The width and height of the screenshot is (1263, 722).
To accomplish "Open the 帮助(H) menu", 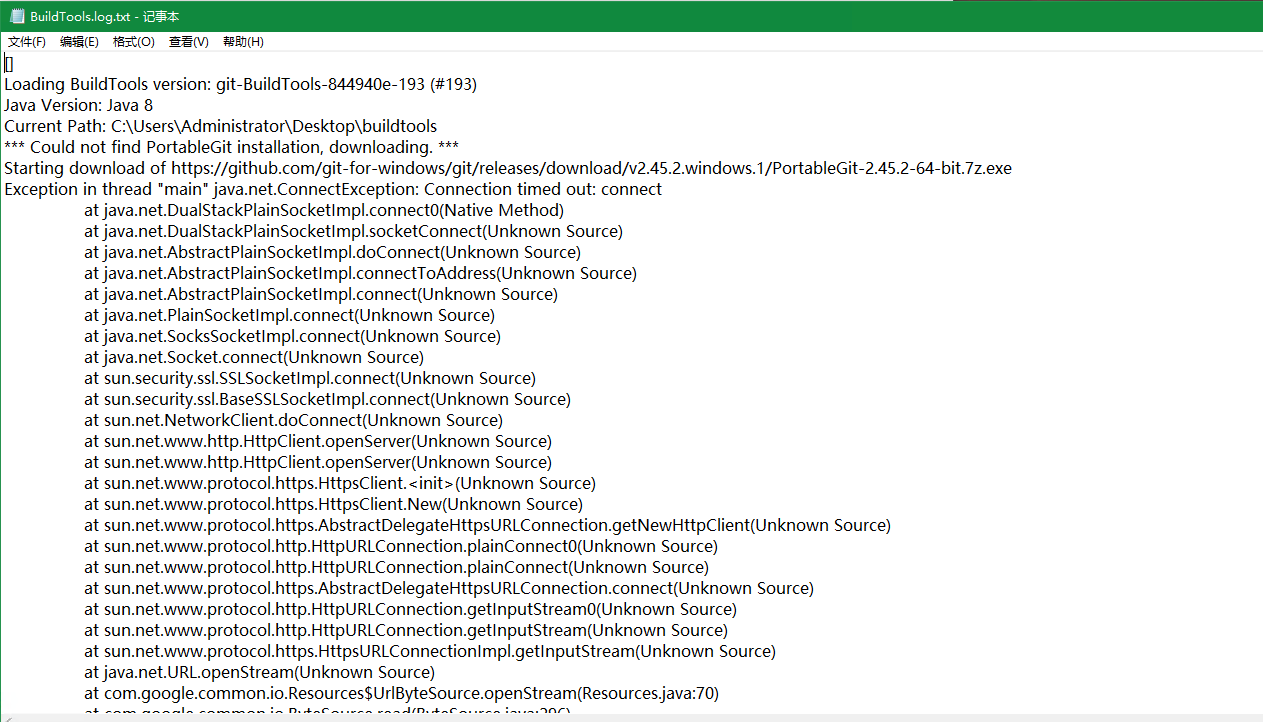I will [243, 42].
